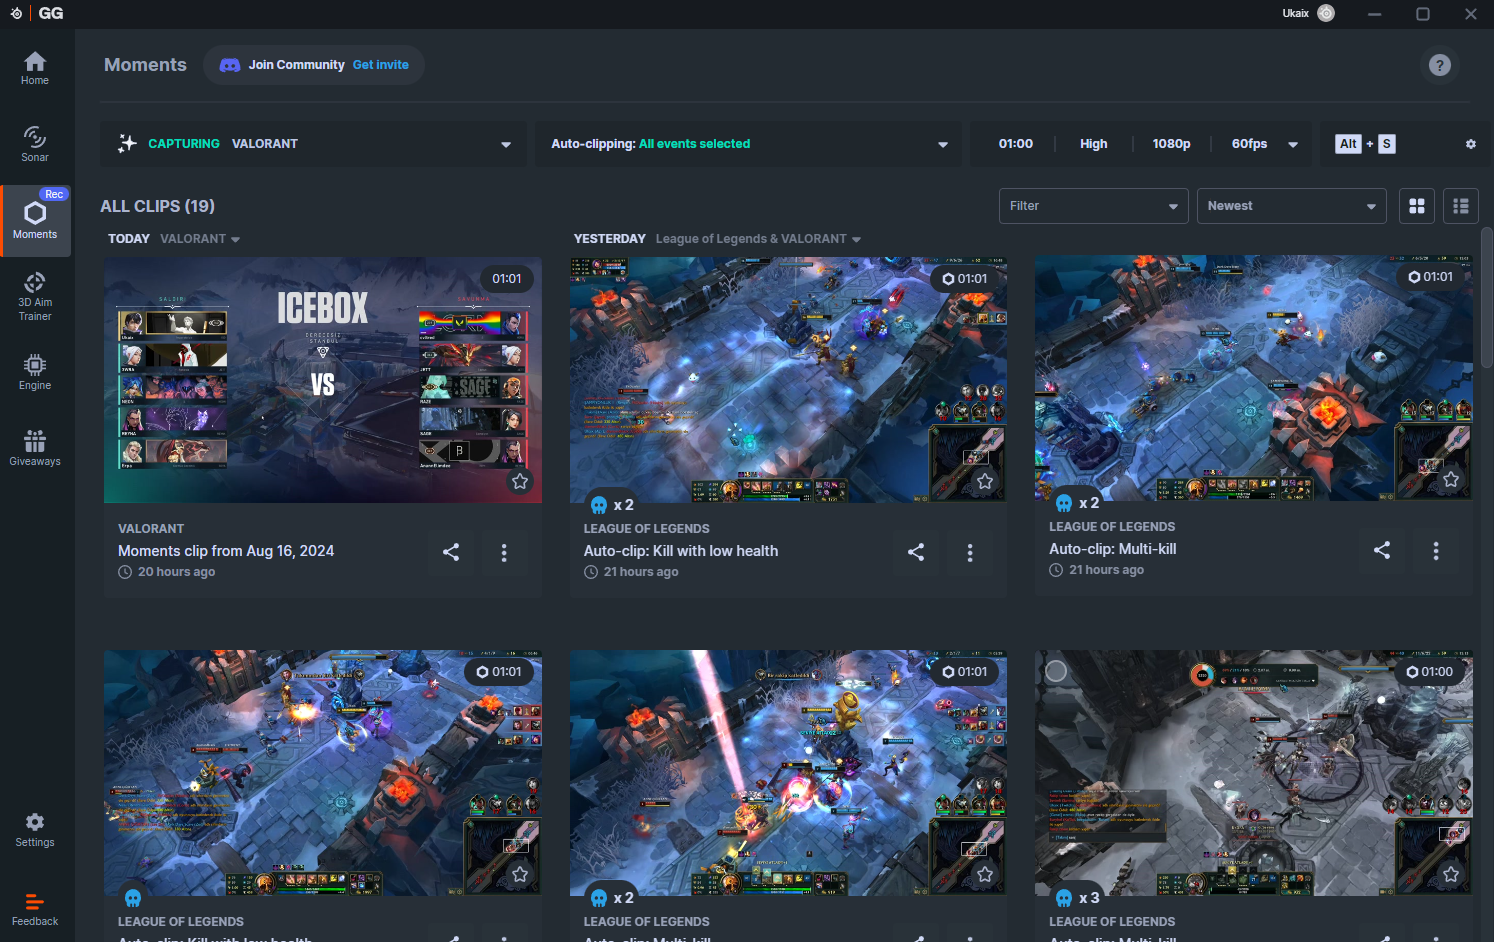Star the 21 hours ago Multi-kill clip
1494x942 pixels.
tap(1451, 480)
